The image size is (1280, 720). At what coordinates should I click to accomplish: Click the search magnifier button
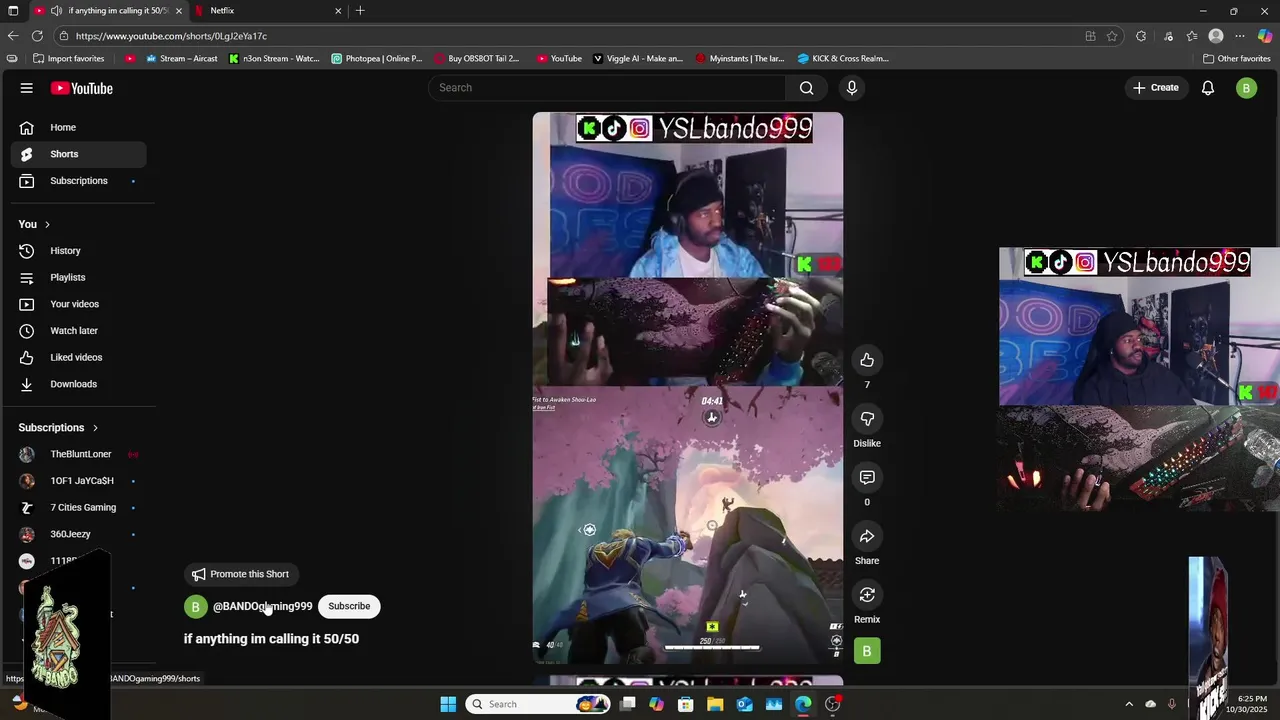click(806, 88)
